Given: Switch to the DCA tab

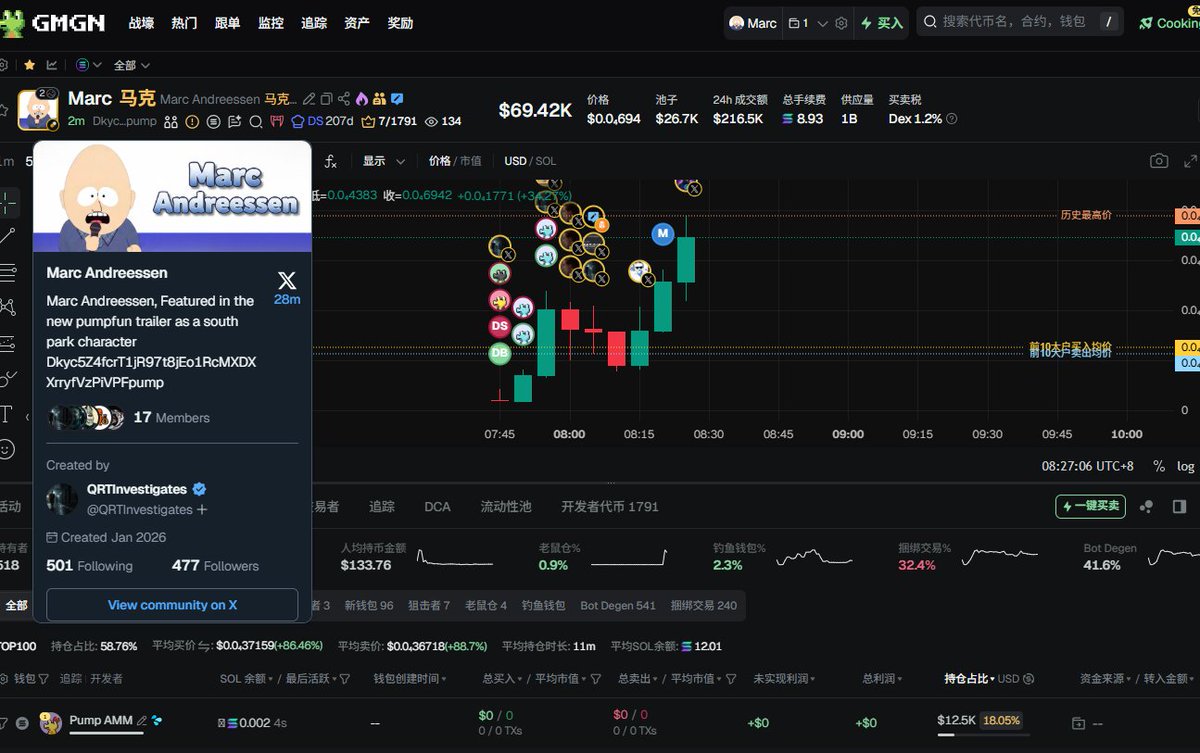Looking at the screenshot, I should pos(437,507).
